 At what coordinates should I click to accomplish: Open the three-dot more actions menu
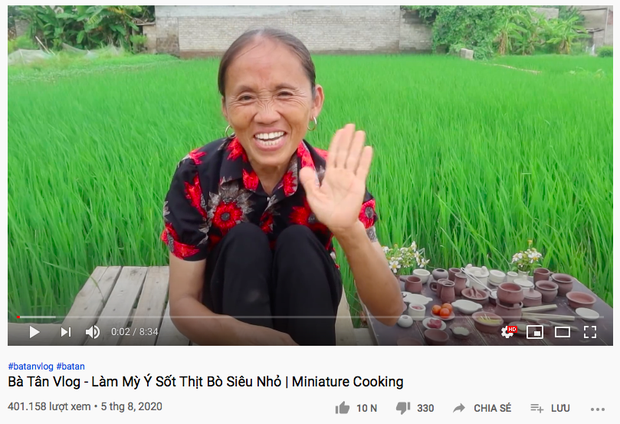597,409
